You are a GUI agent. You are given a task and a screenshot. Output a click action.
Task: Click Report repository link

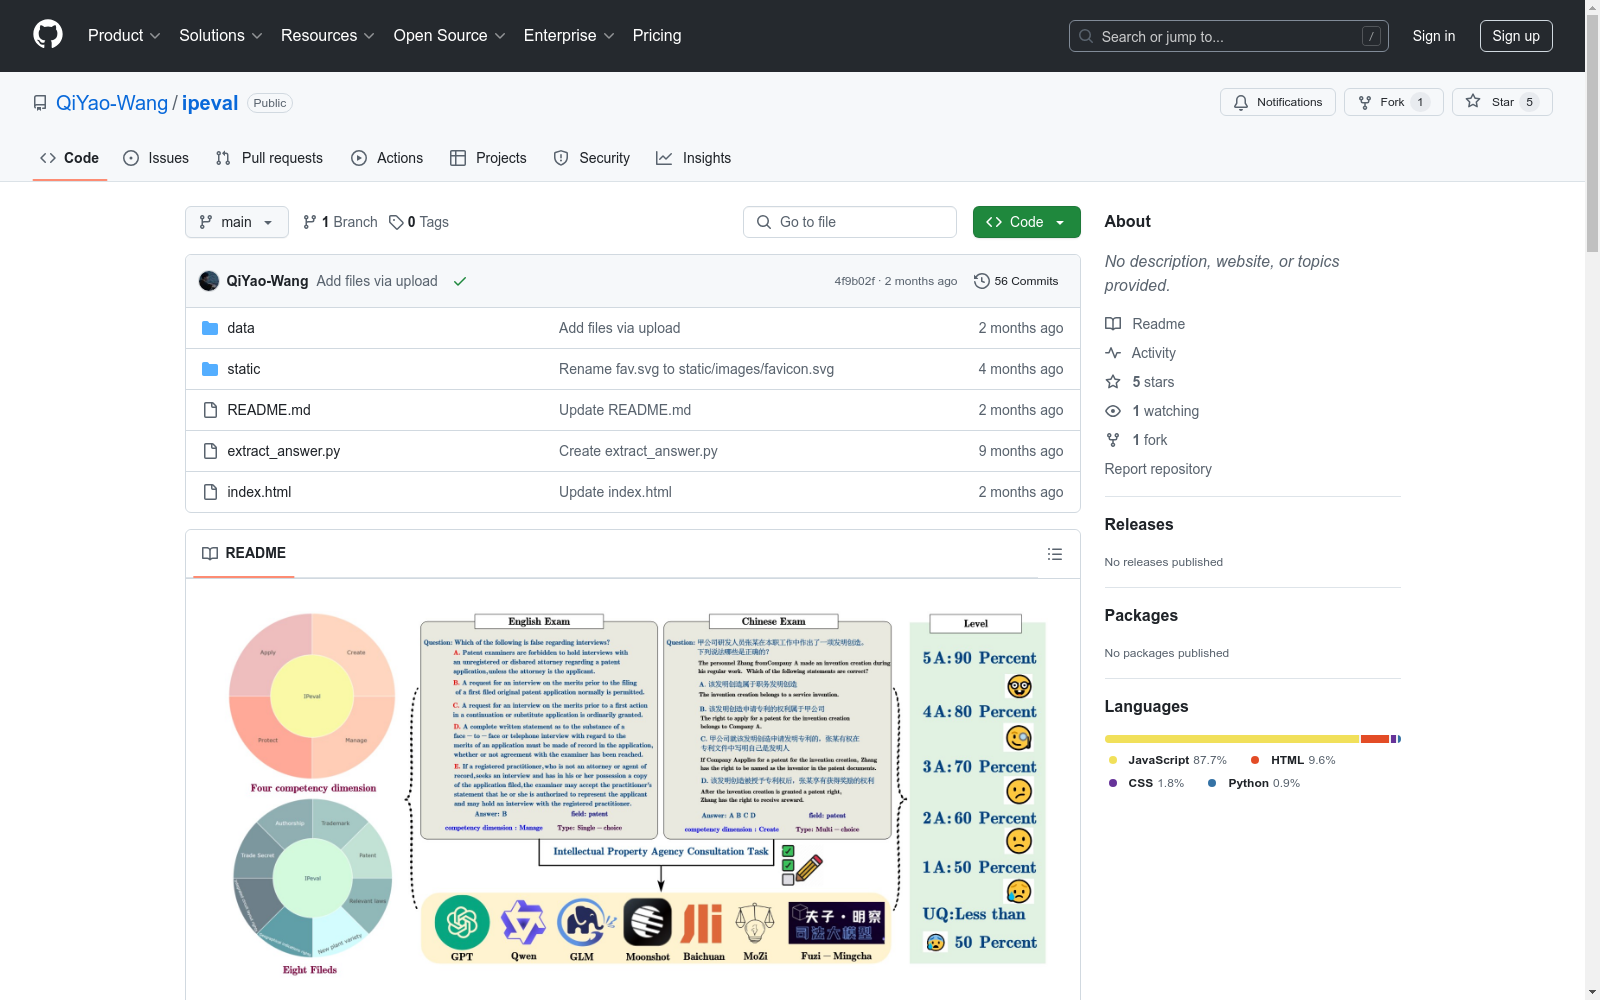[x=1158, y=469]
